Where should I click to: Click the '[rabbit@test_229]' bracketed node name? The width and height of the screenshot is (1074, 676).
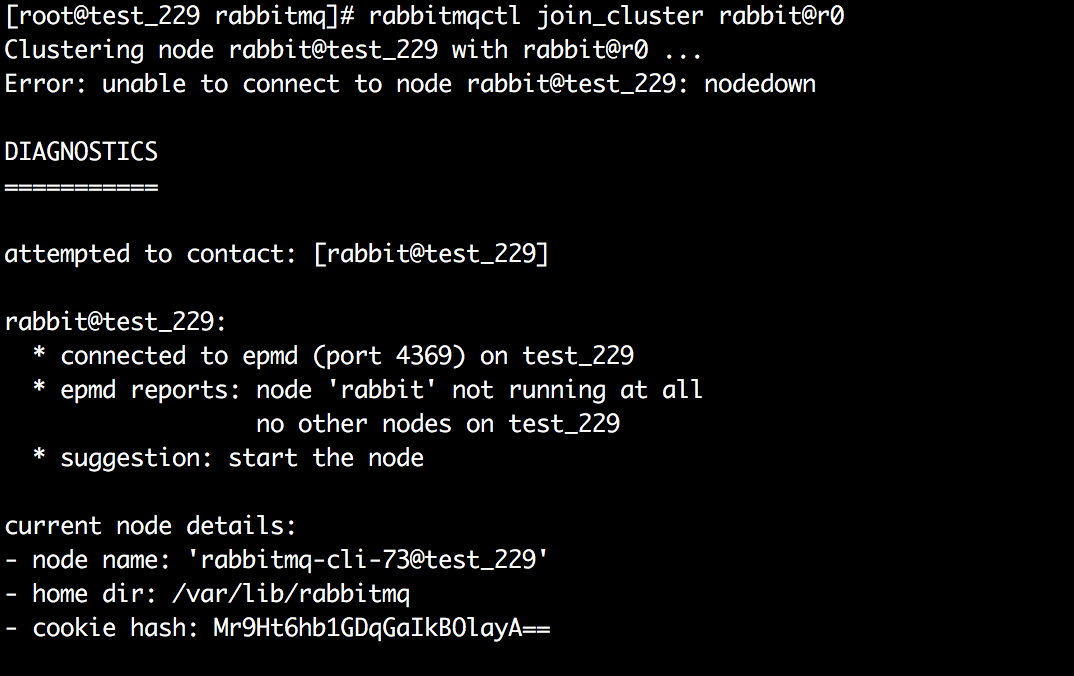pos(431,254)
